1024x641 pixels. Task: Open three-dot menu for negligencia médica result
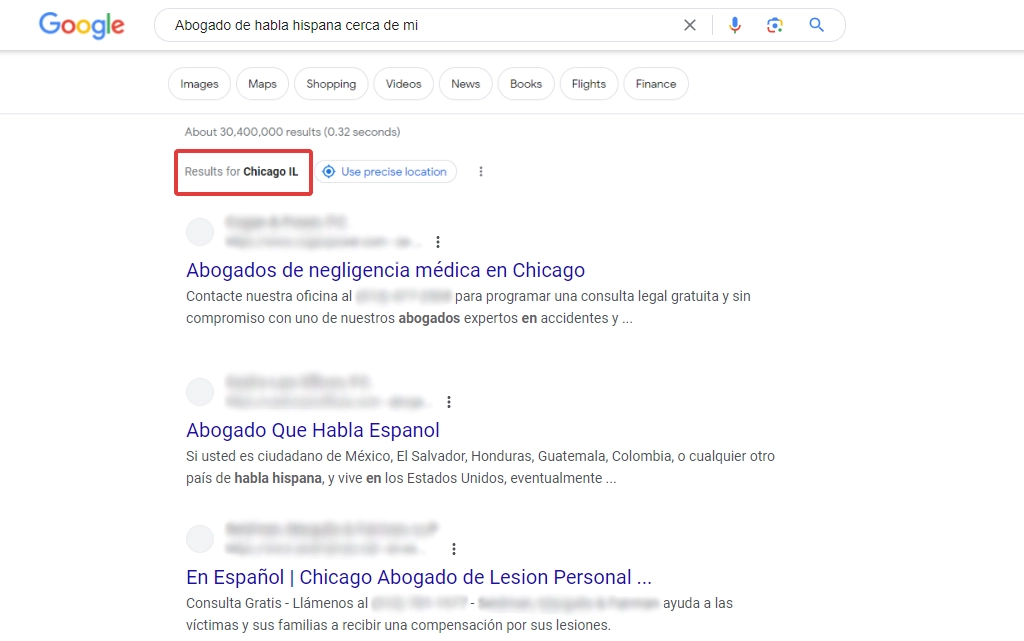[438, 242]
